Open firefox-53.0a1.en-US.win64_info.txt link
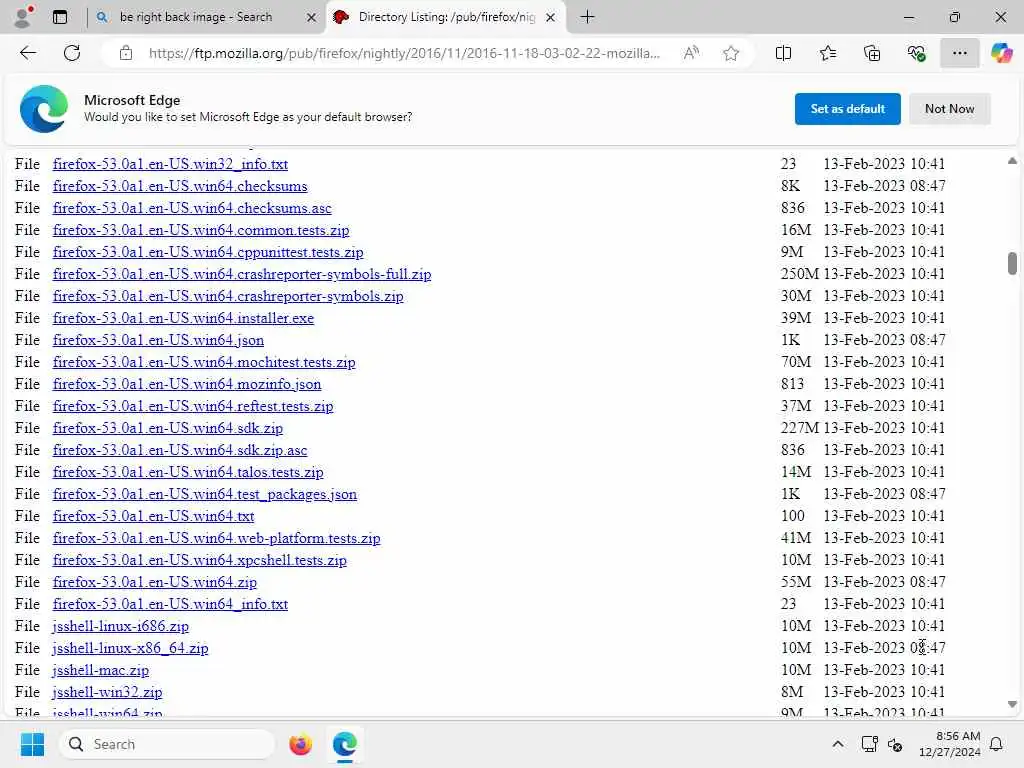The image size is (1024, 768). pos(170,604)
